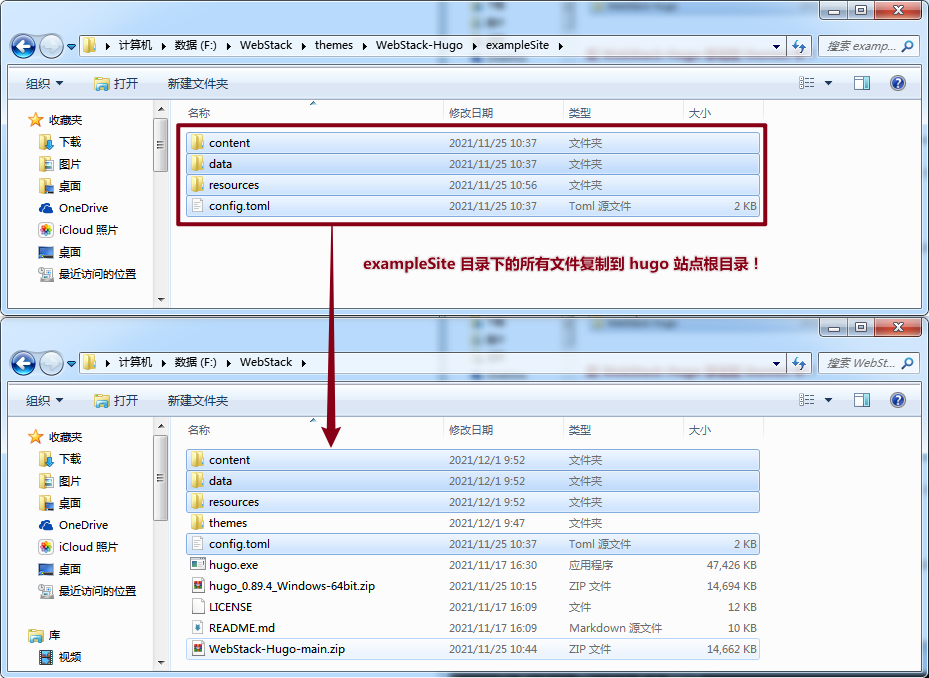Open iCloud 照片 in lower WebStack window sidebar
This screenshot has height=678, width=929.
click(78, 547)
